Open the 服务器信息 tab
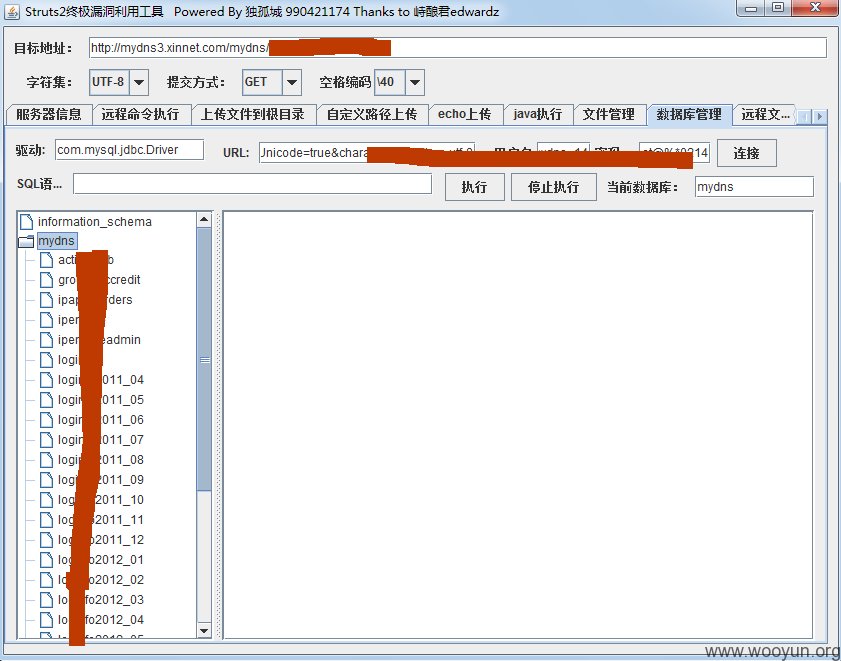 click(x=49, y=114)
